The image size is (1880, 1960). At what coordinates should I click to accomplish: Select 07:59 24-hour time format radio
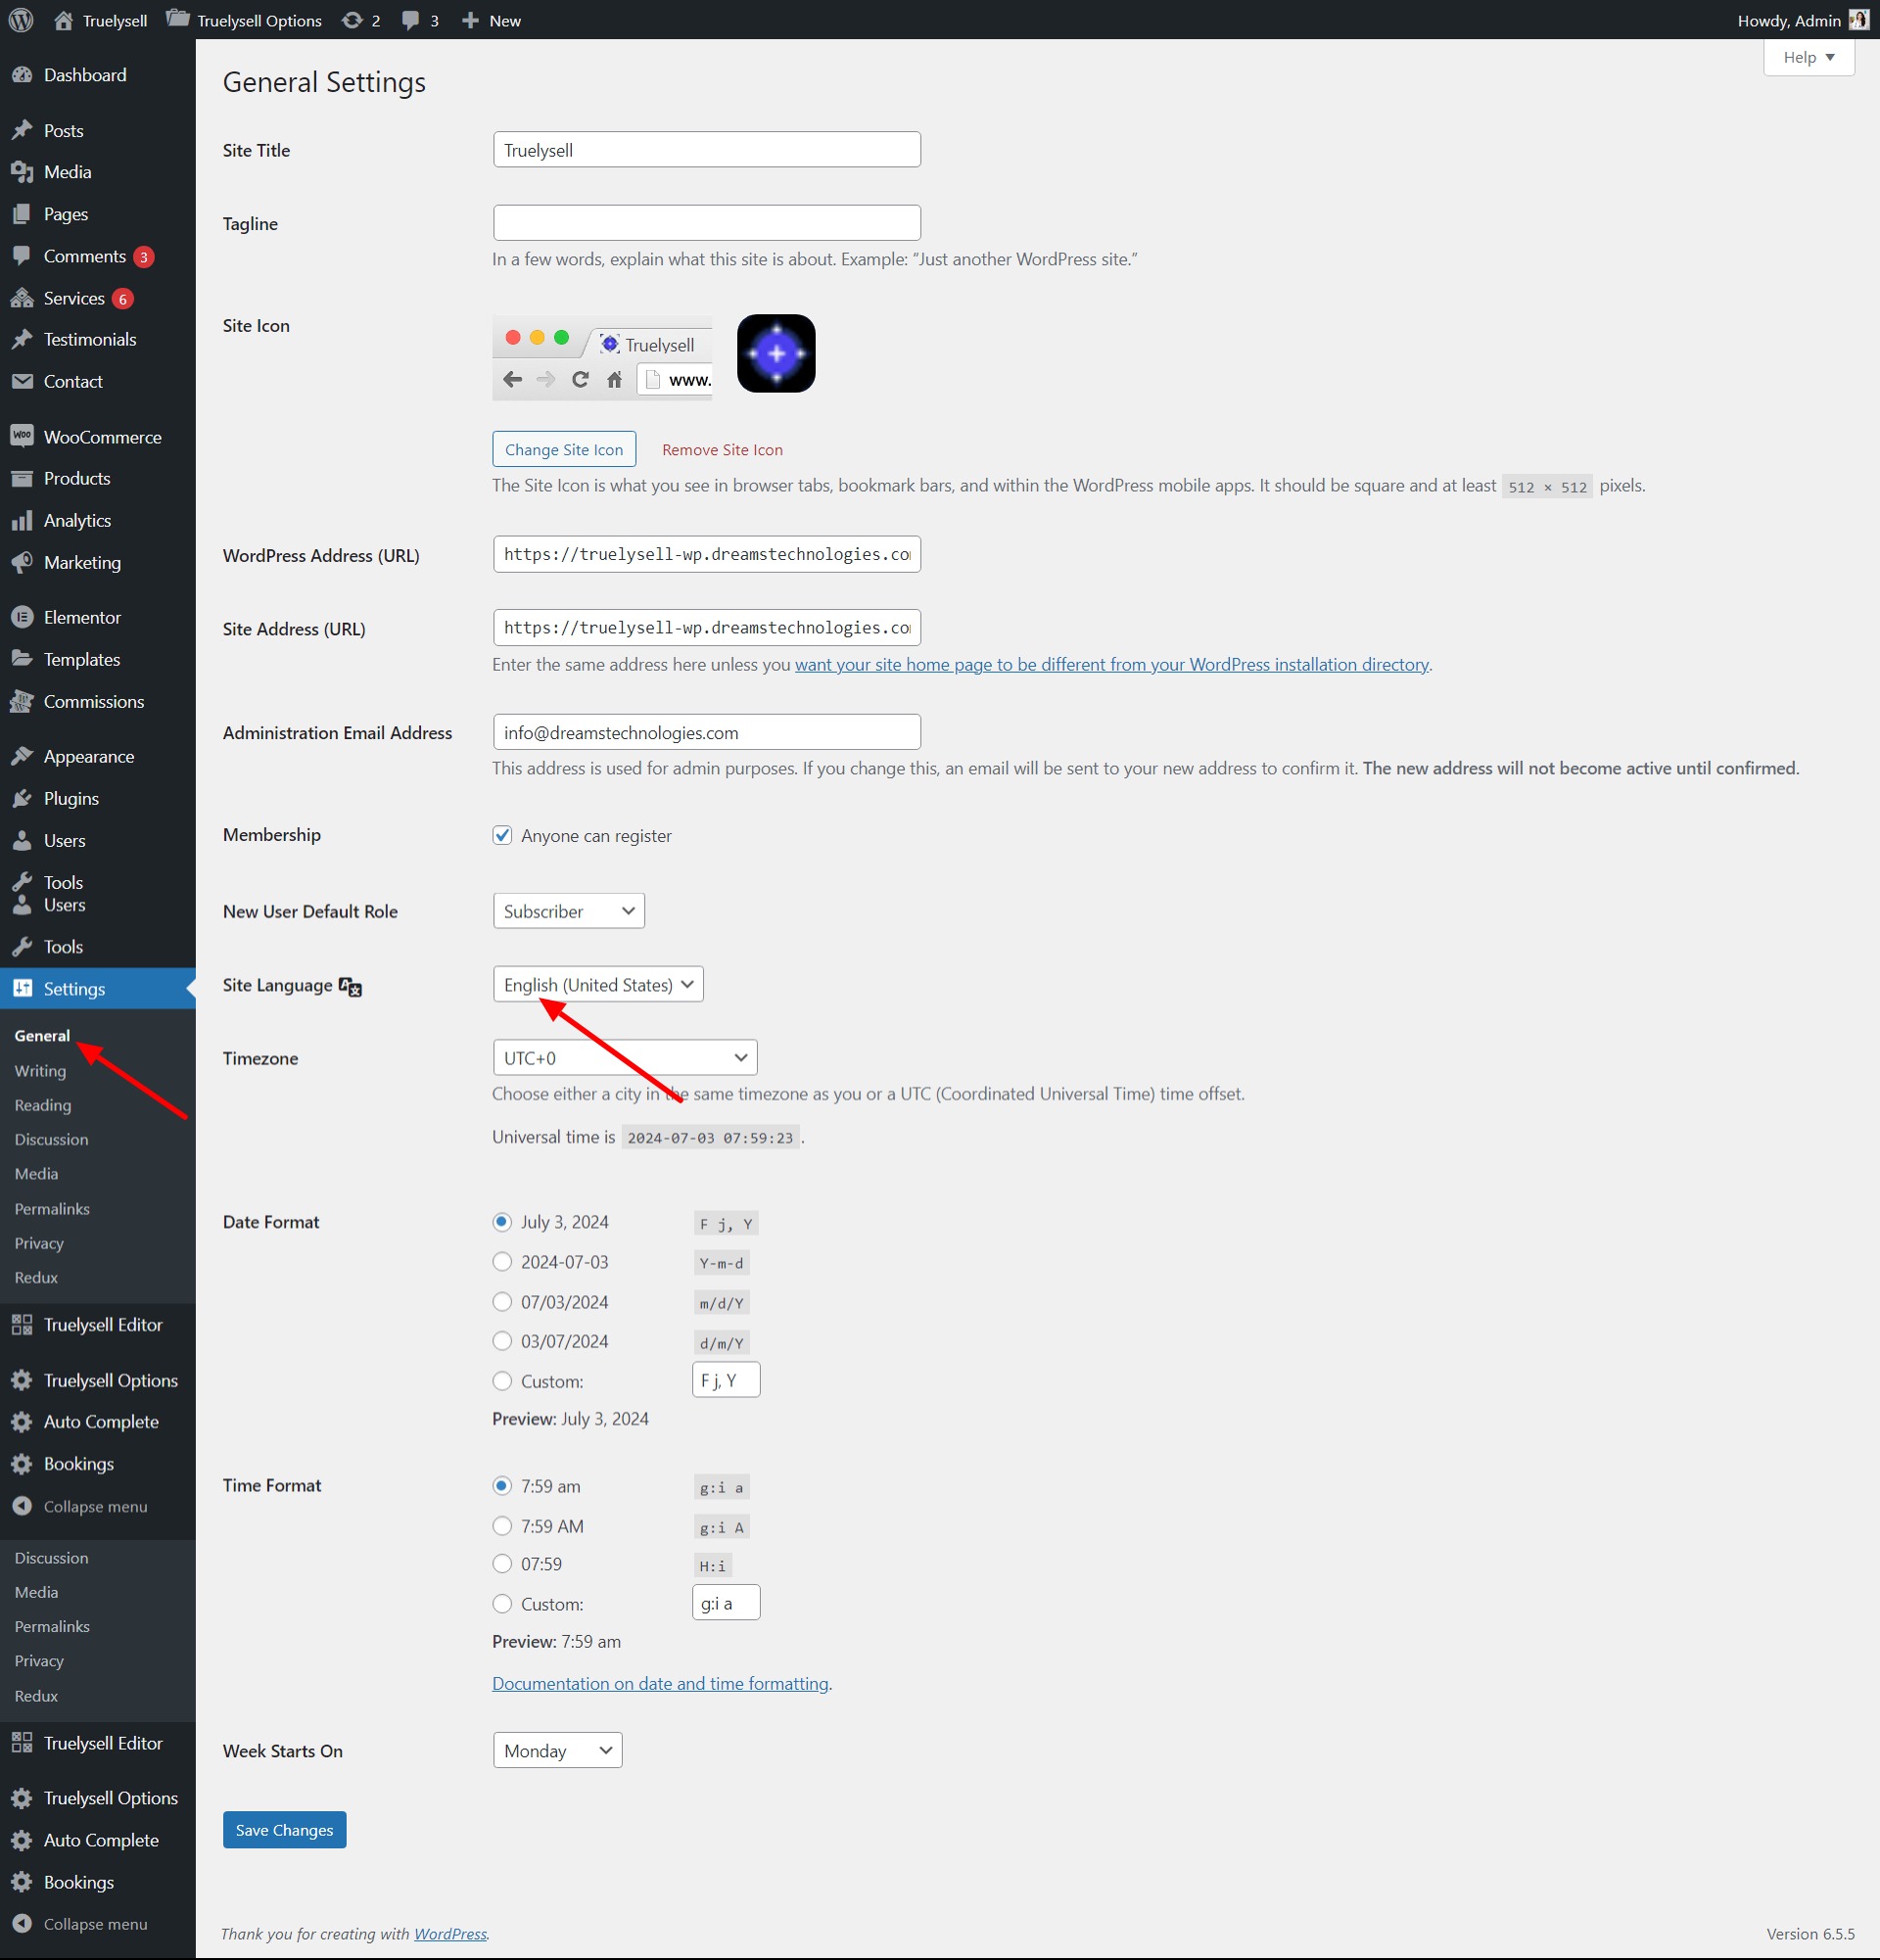(x=502, y=1563)
